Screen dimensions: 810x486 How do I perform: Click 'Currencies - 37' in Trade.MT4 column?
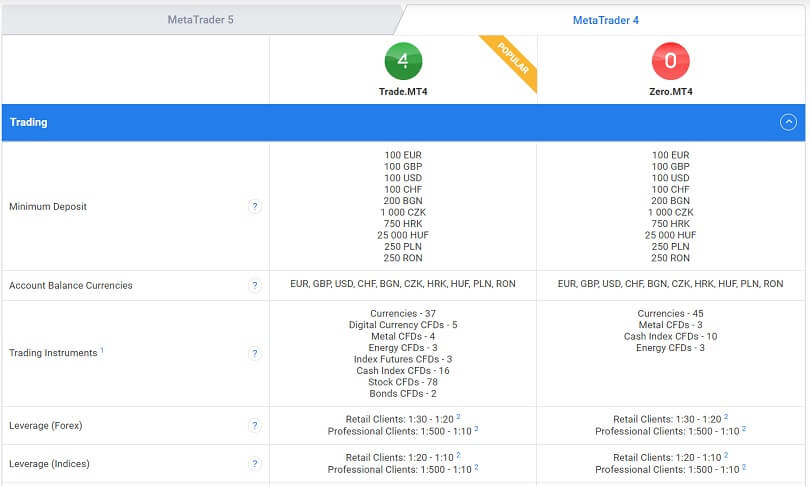pyautogui.click(x=403, y=313)
